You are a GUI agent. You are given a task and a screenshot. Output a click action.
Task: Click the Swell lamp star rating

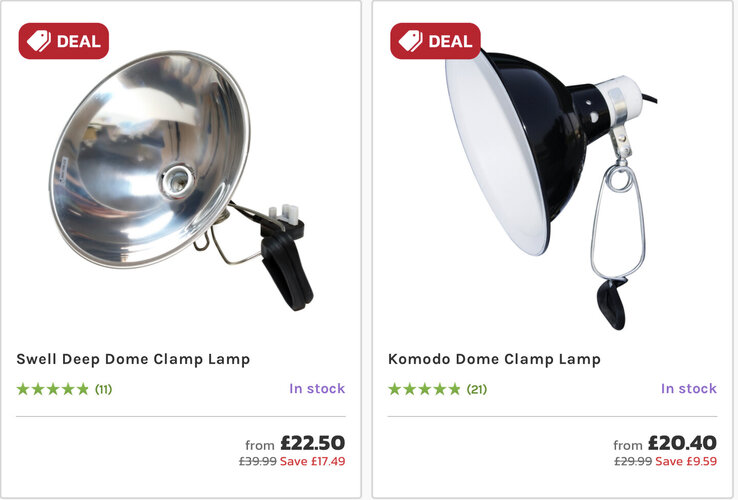(x=53, y=389)
